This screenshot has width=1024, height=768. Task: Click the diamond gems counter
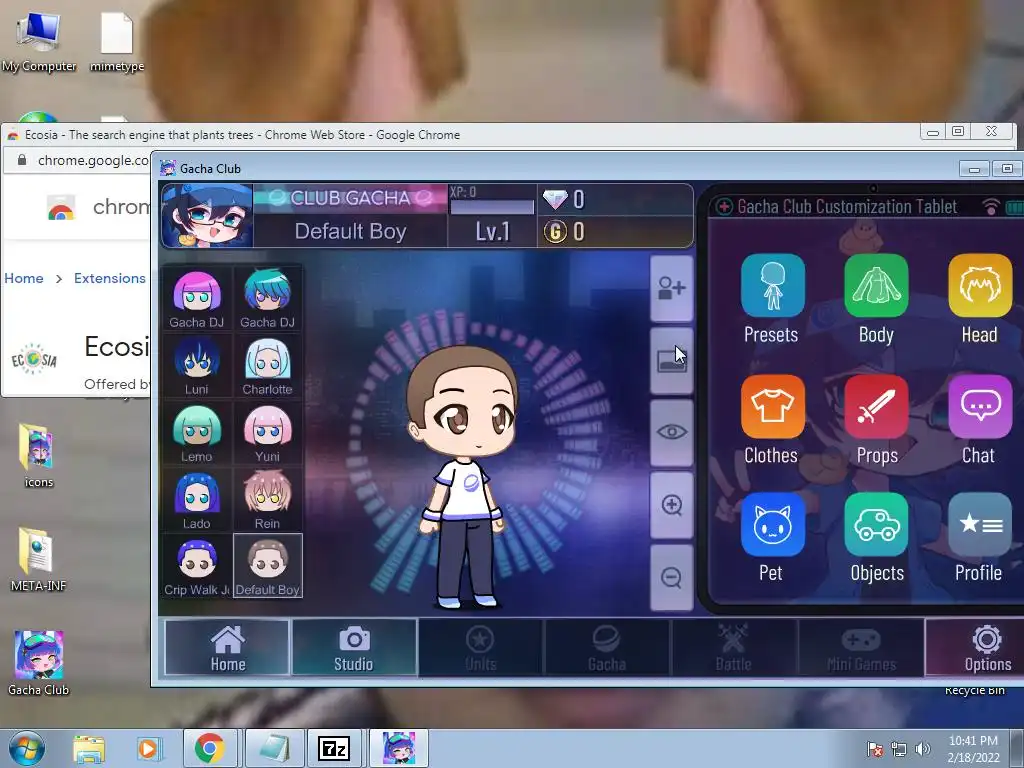click(x=615, y=199)
